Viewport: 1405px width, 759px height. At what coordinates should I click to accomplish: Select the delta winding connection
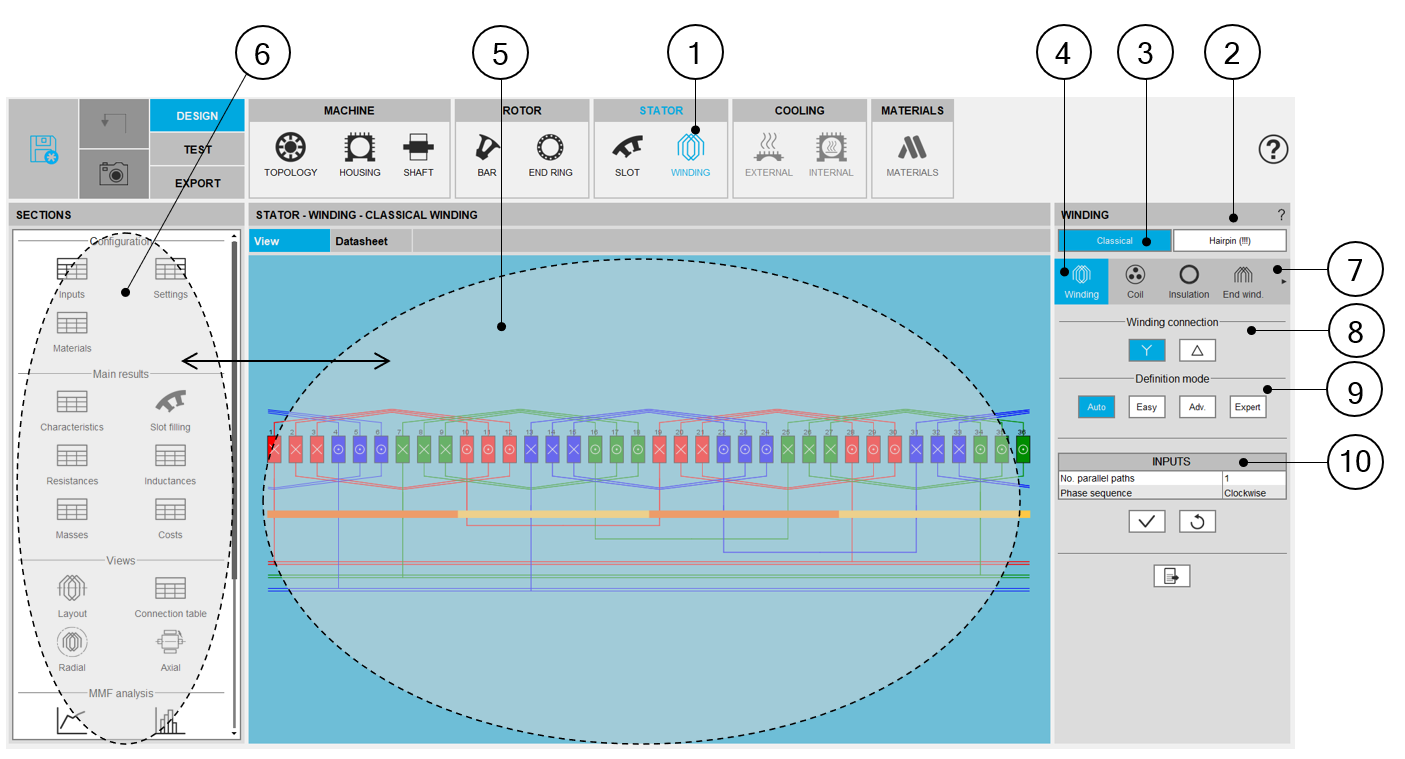(x=1196, y=350)
